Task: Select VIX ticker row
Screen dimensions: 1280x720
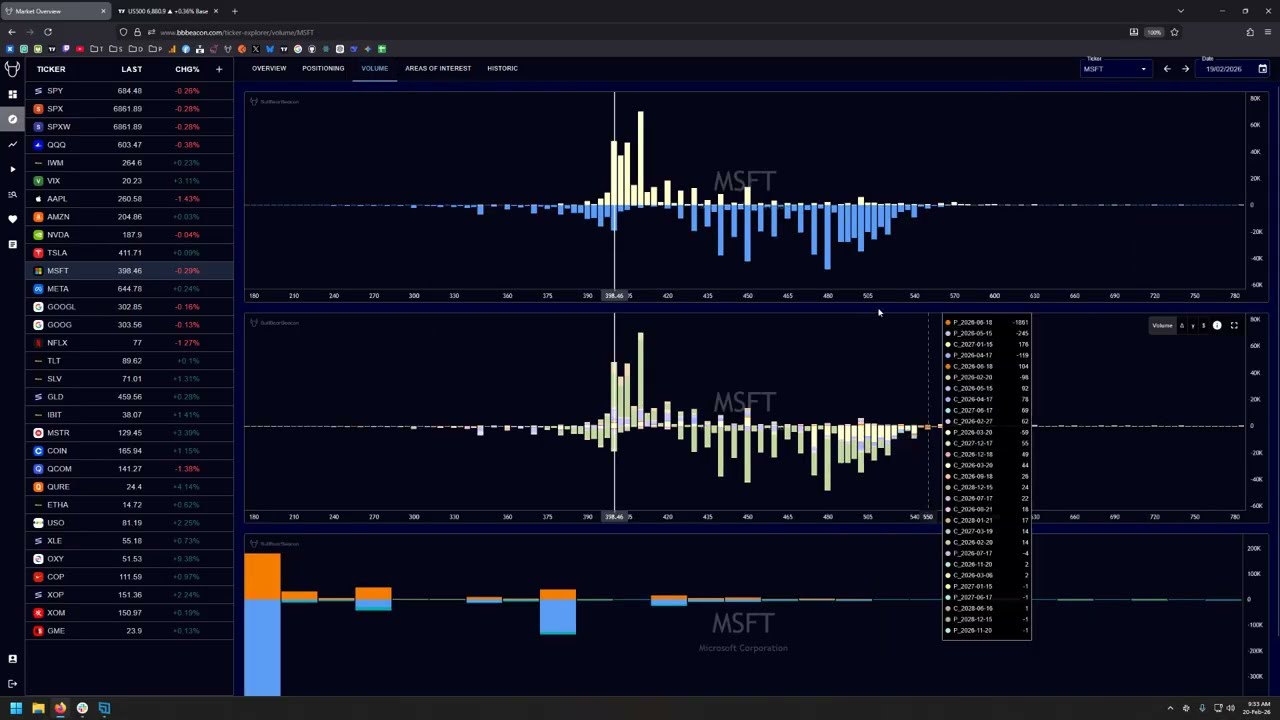Action: (x=130, y=181)
